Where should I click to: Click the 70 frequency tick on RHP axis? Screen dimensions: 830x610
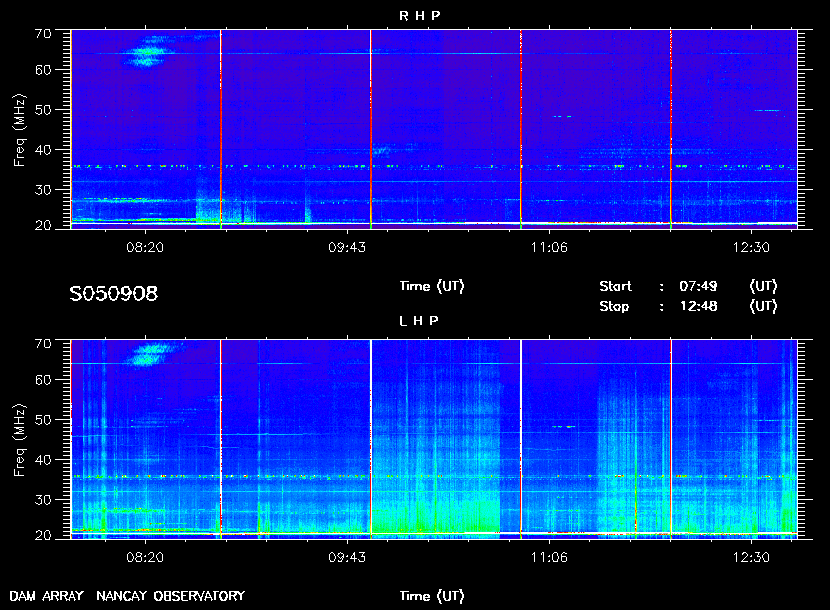pos(43,33)
